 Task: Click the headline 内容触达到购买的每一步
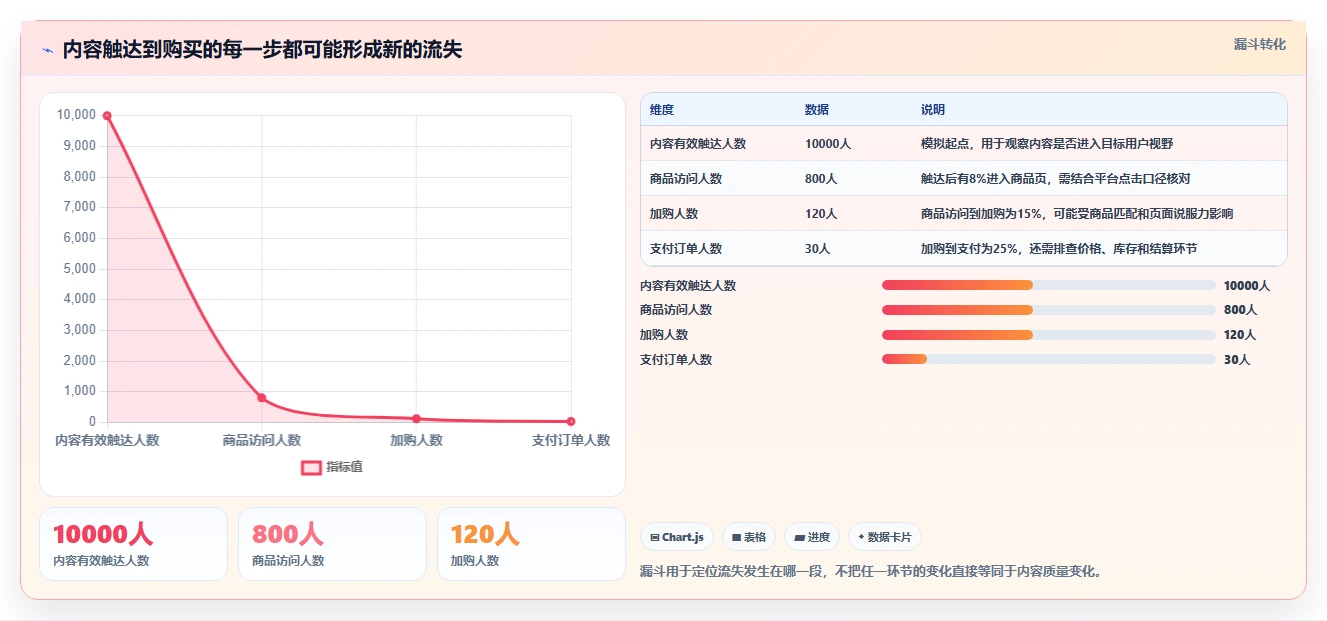[263, 50]
